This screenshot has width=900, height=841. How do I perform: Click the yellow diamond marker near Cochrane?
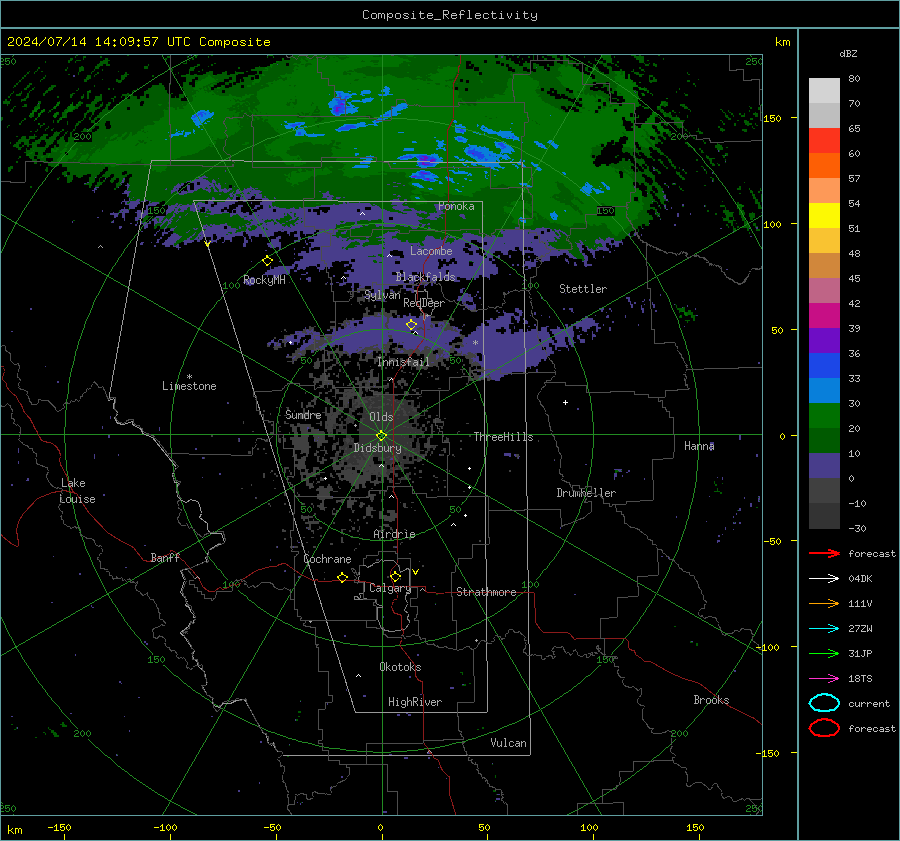pyautogui.click(x=342, y=577)
